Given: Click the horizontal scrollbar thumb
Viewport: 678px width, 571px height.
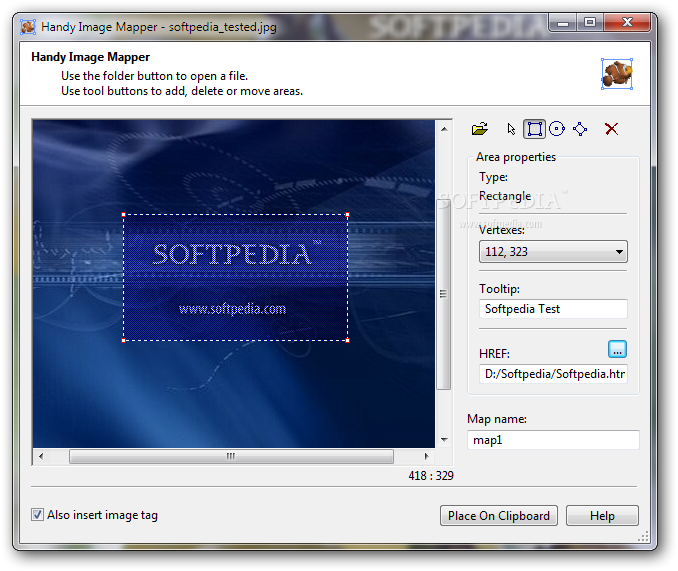Looking at the screenshot, I should pyautogui.click(x=231, y=456).
